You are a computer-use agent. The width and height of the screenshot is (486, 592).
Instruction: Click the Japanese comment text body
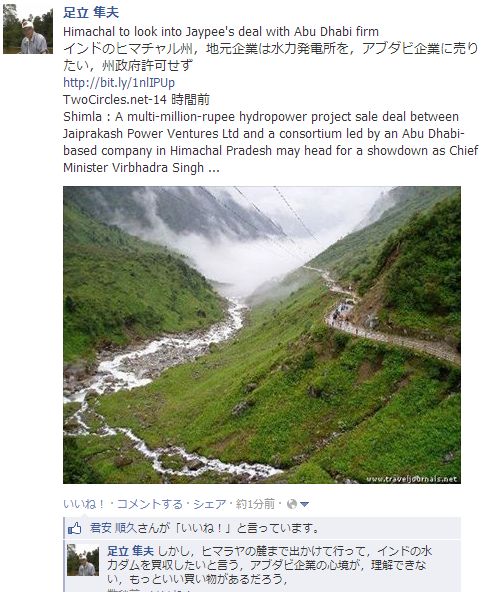pos(269,565)
